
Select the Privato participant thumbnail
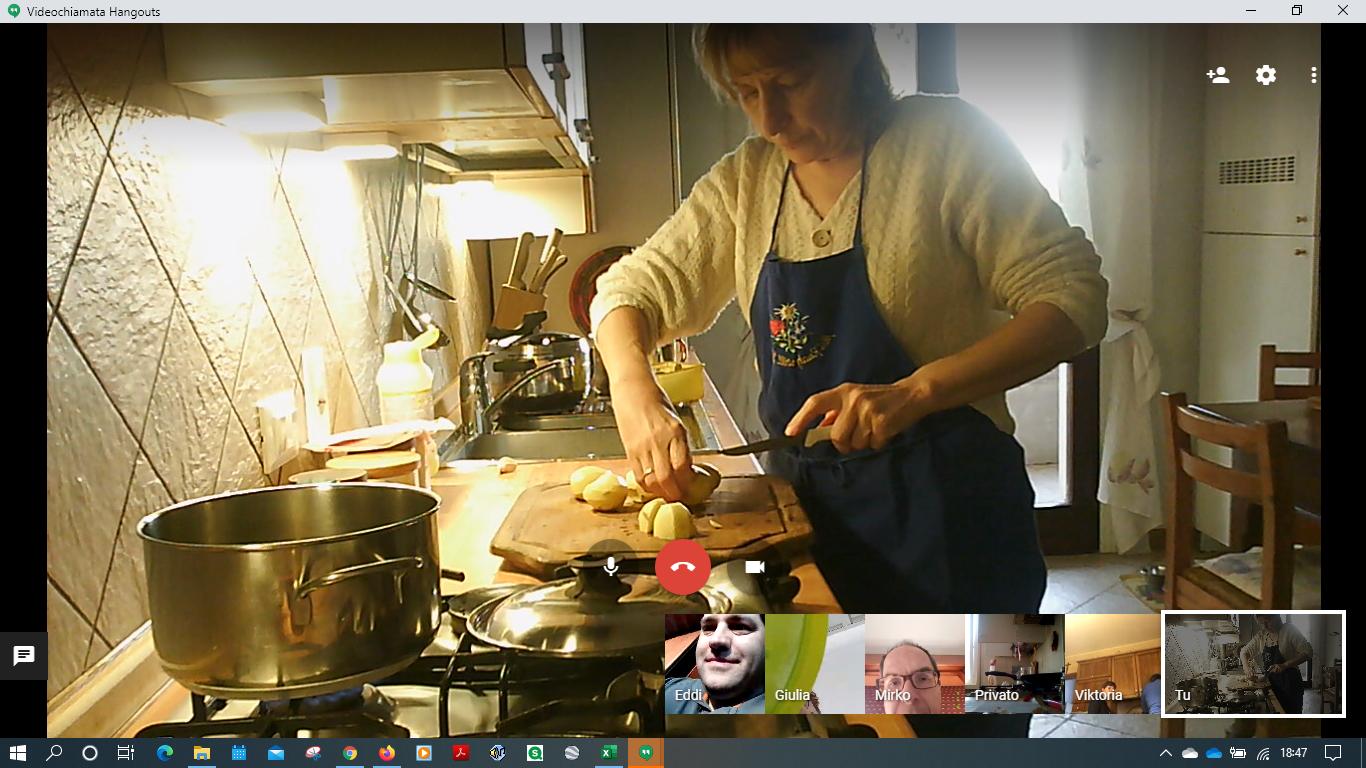point(1014,664)
